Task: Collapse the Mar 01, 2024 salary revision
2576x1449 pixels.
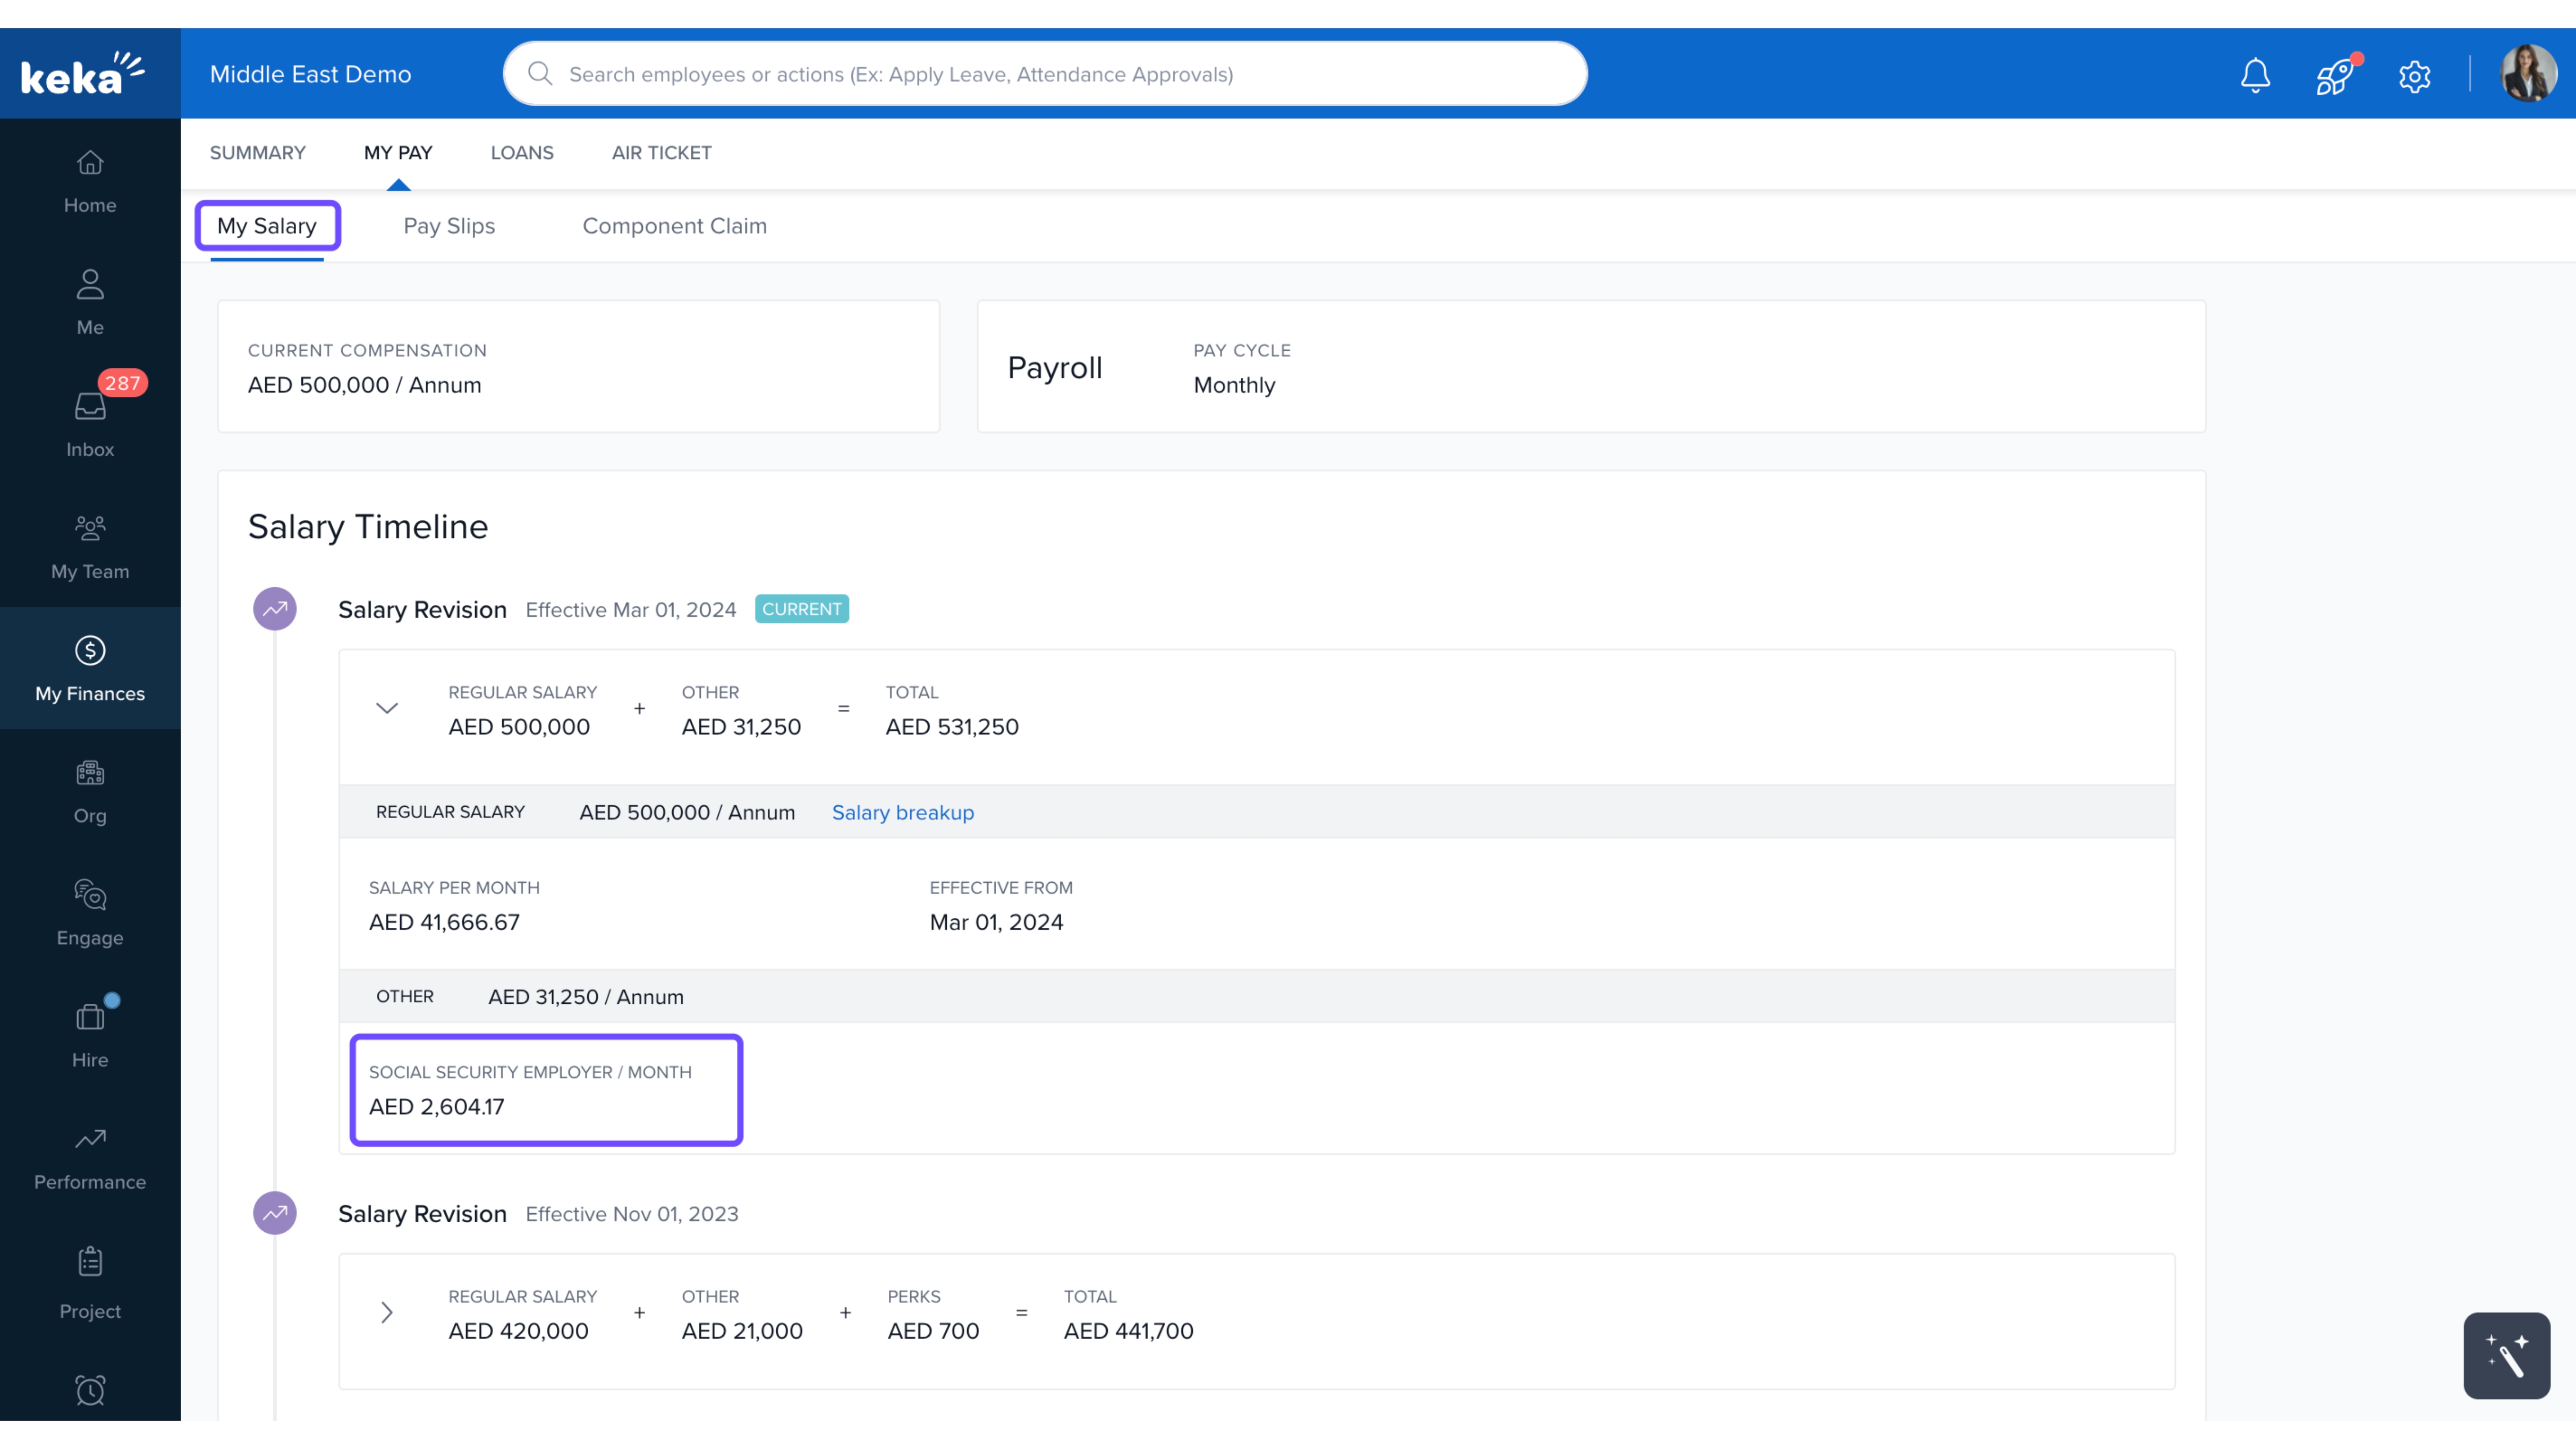Action: click(x=387, y=708)
